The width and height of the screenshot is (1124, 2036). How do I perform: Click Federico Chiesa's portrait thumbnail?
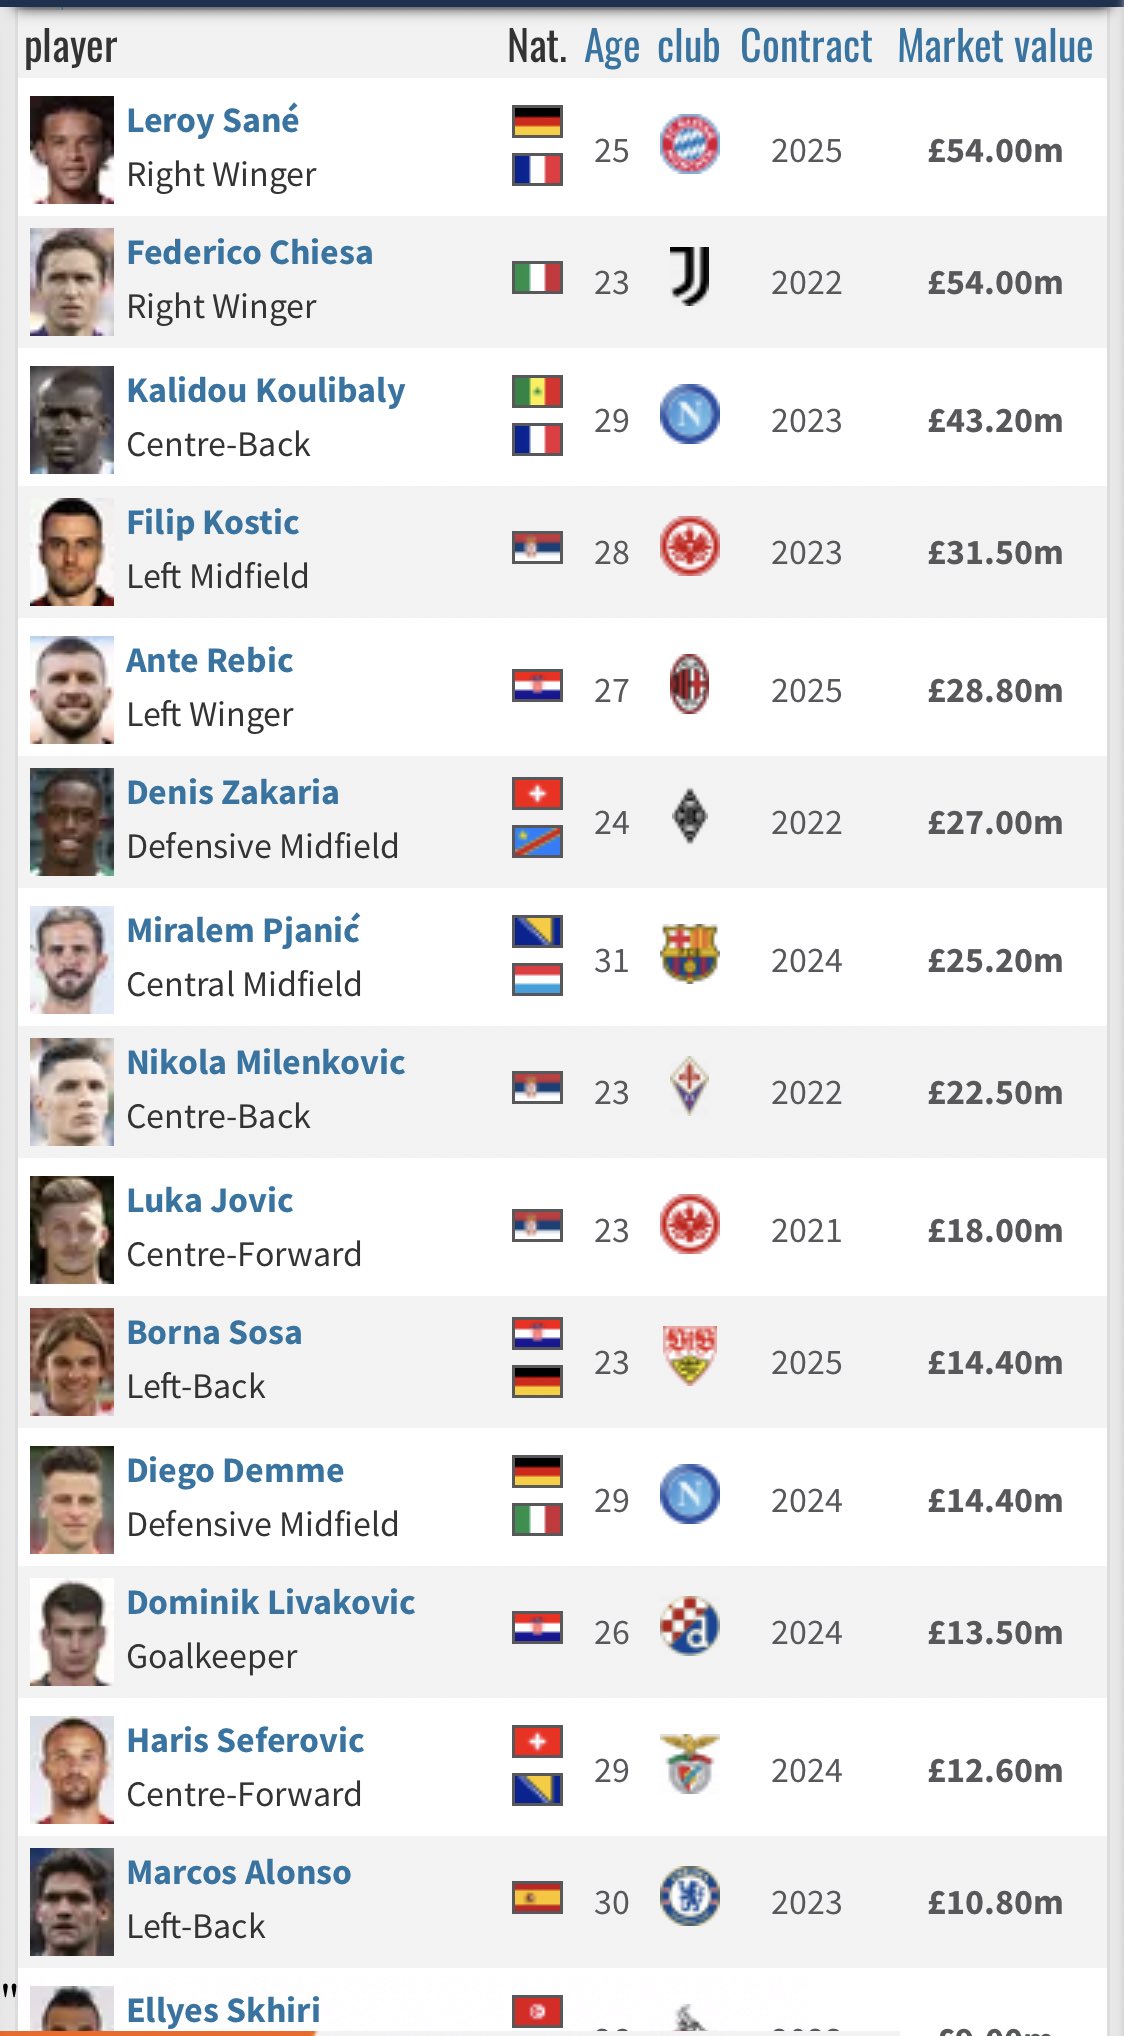click(x=72, y=282)
